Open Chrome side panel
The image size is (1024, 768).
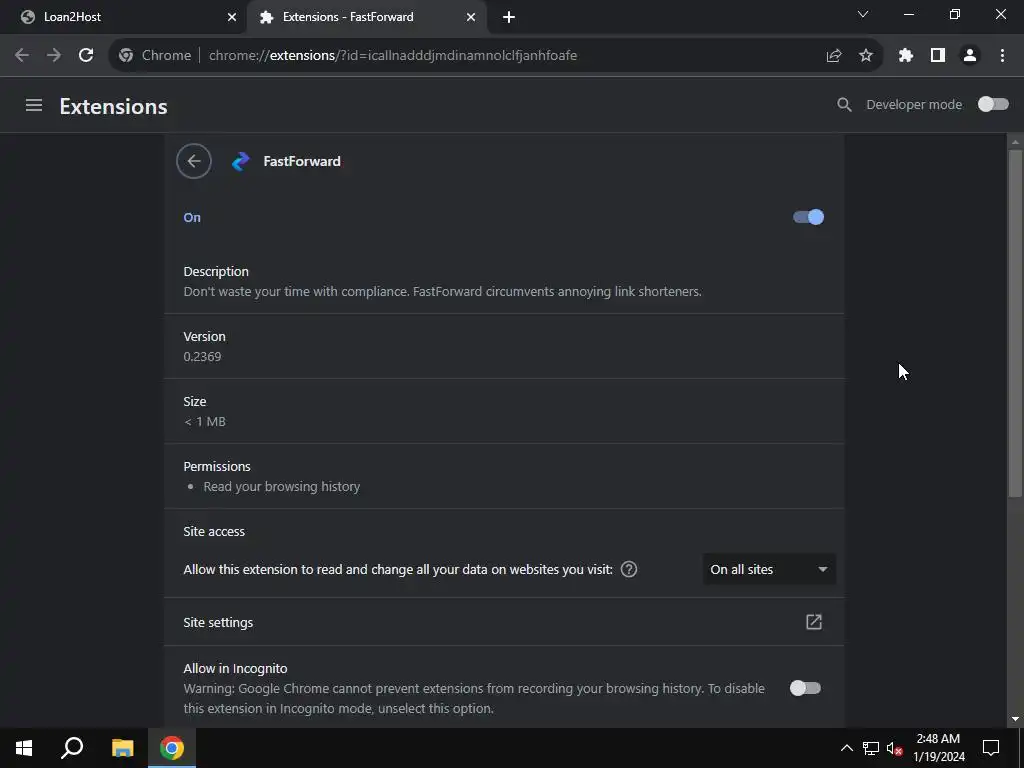point(938,56)
